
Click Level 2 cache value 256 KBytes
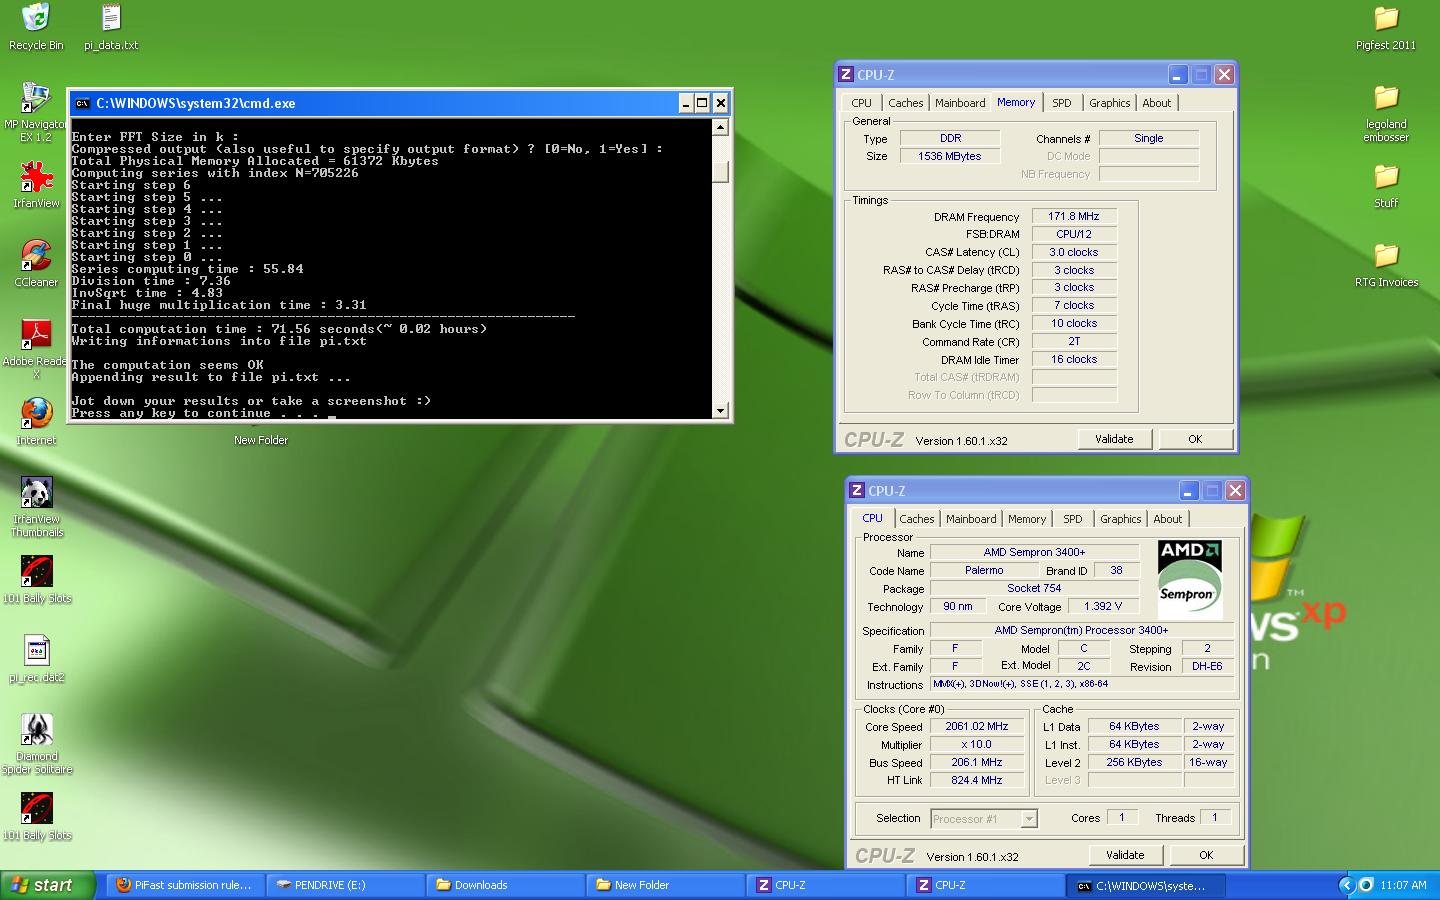point(1134,762)
